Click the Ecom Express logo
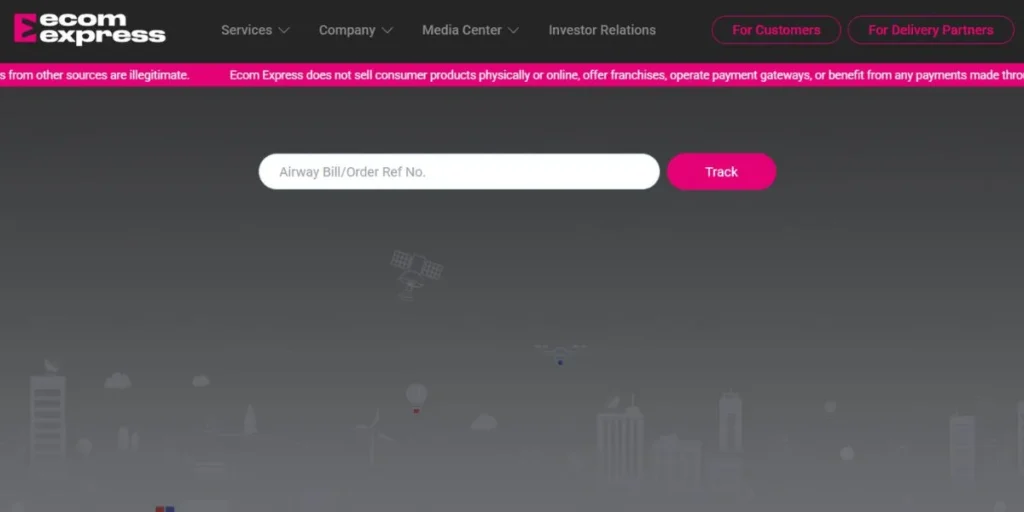 (x=89, y=29)
